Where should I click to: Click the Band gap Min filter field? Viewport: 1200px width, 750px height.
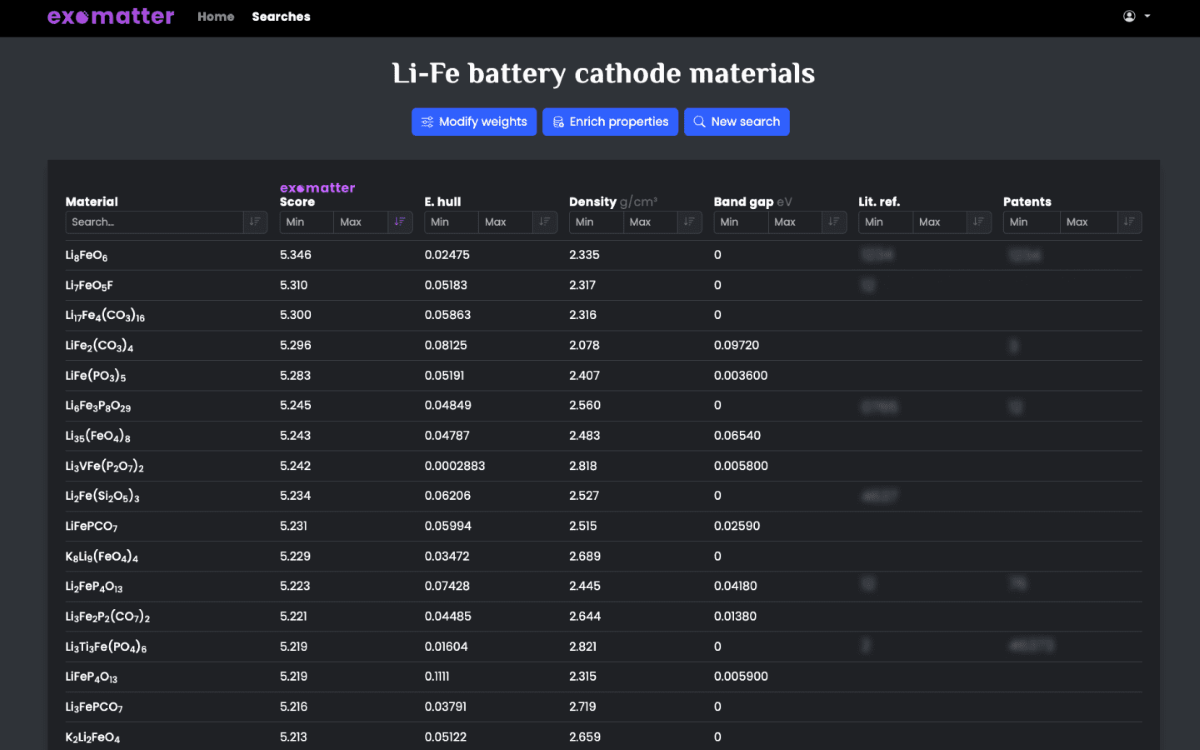tap(740, 222)
